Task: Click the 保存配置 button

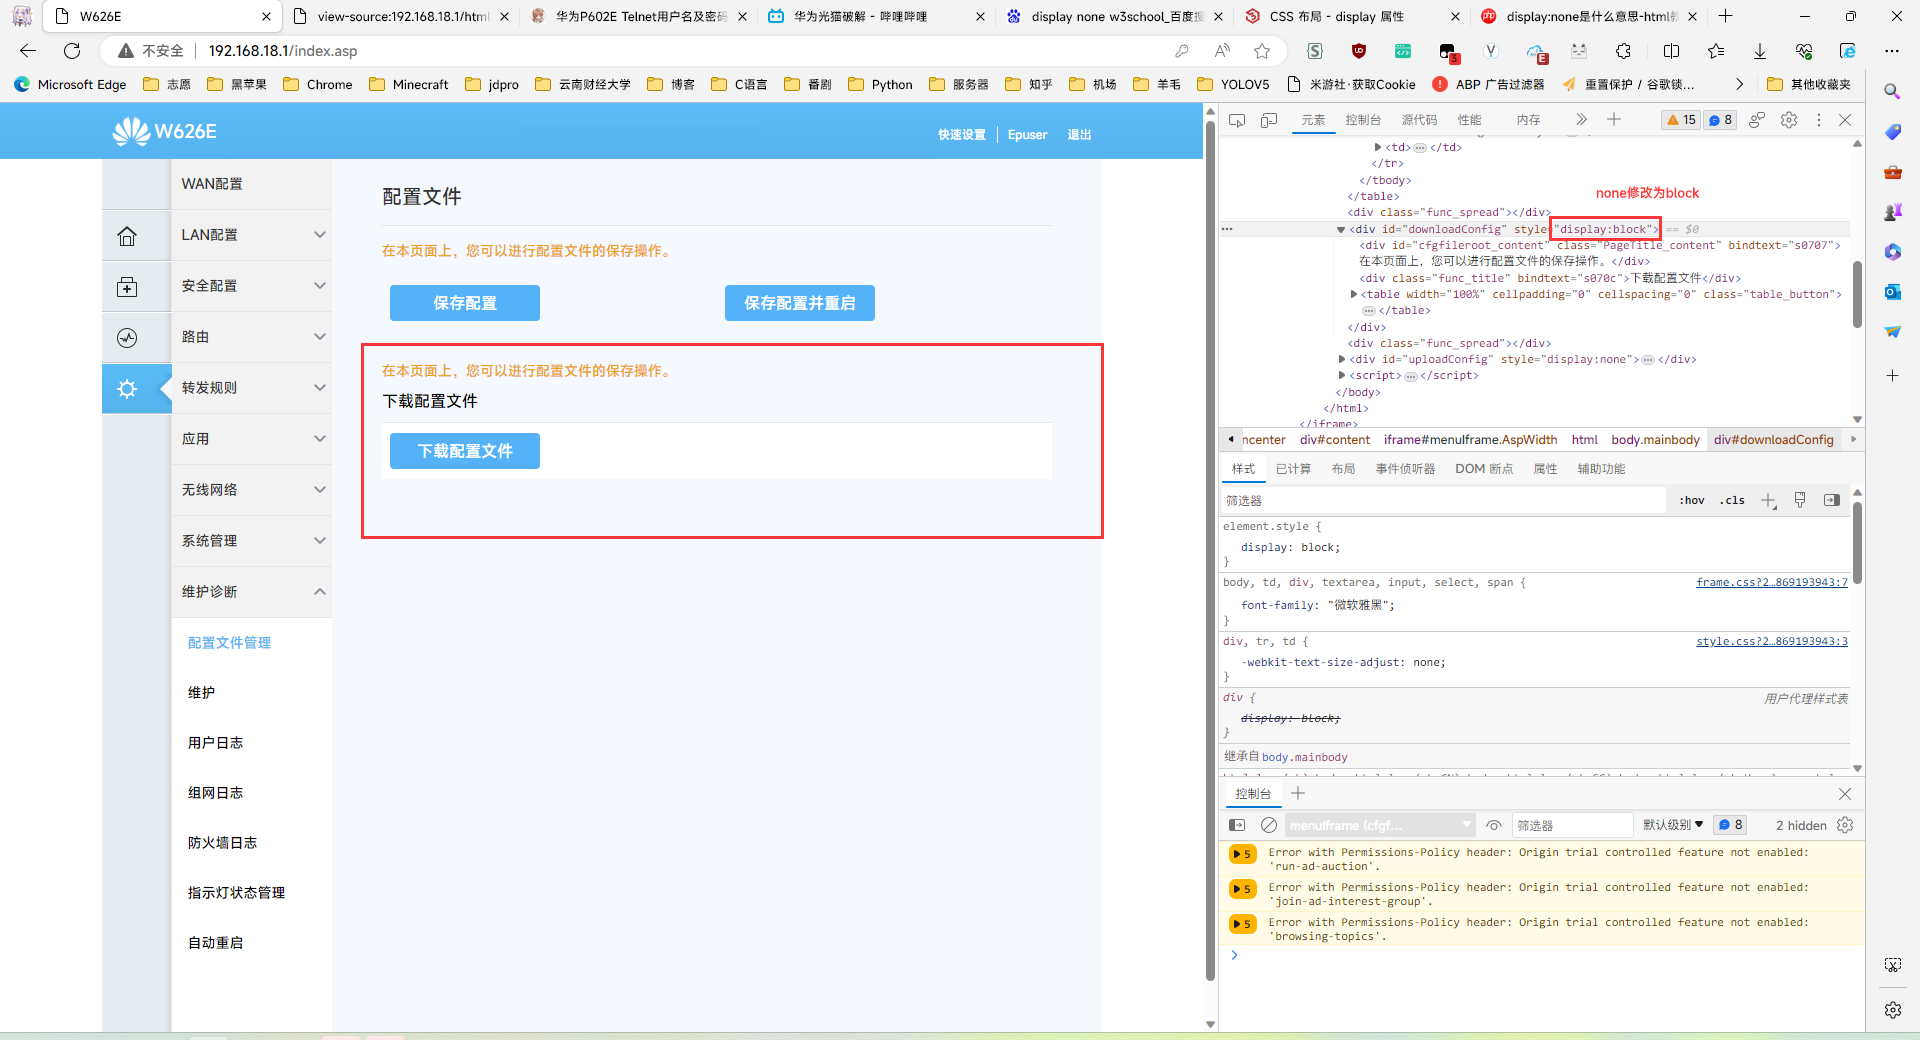Action: coord(465,303)
